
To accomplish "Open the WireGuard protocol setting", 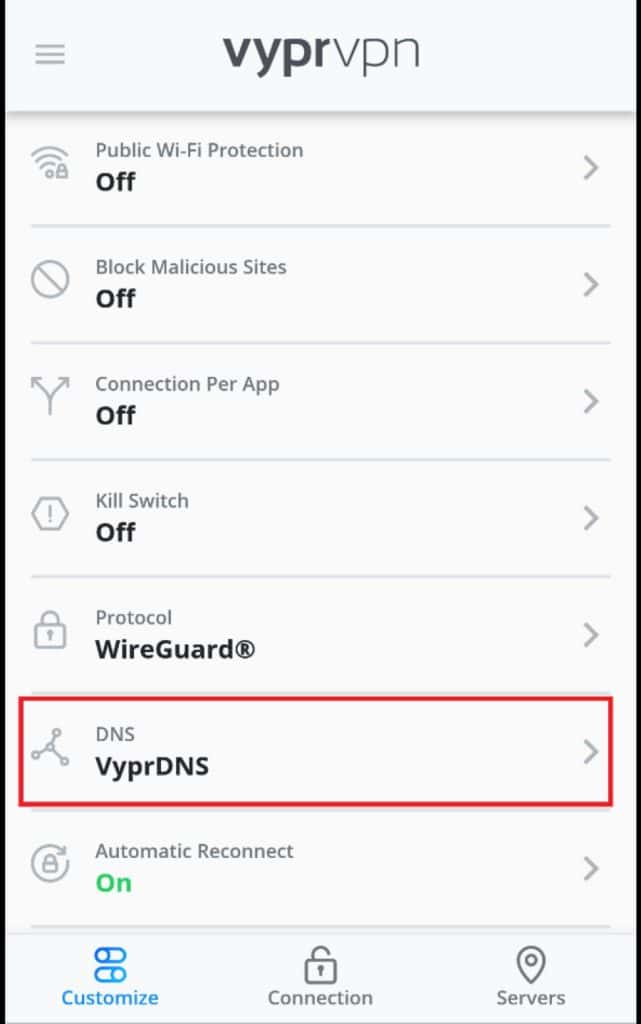I will 175,650.
